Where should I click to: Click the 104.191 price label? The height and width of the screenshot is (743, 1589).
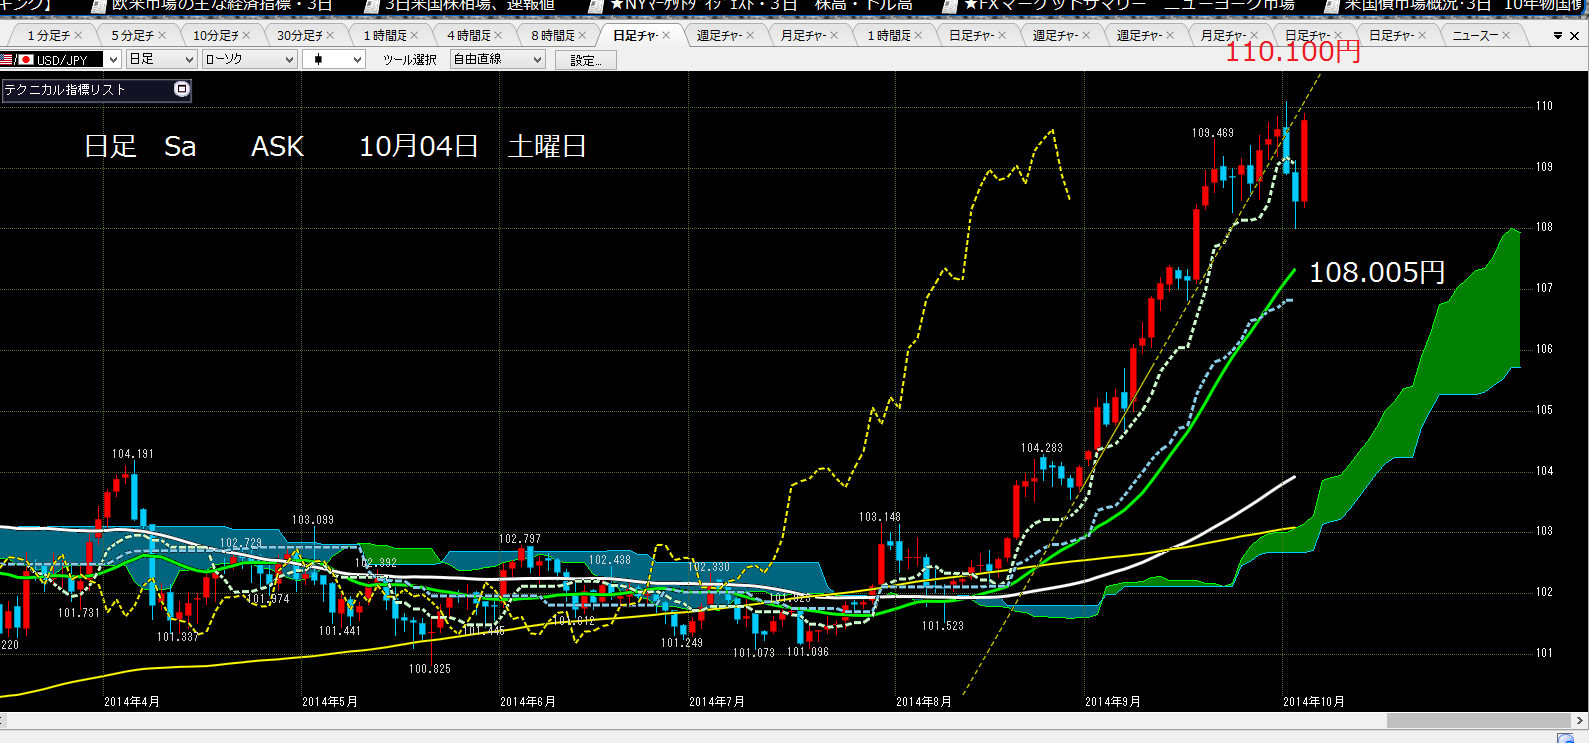(x=133, y=454)
